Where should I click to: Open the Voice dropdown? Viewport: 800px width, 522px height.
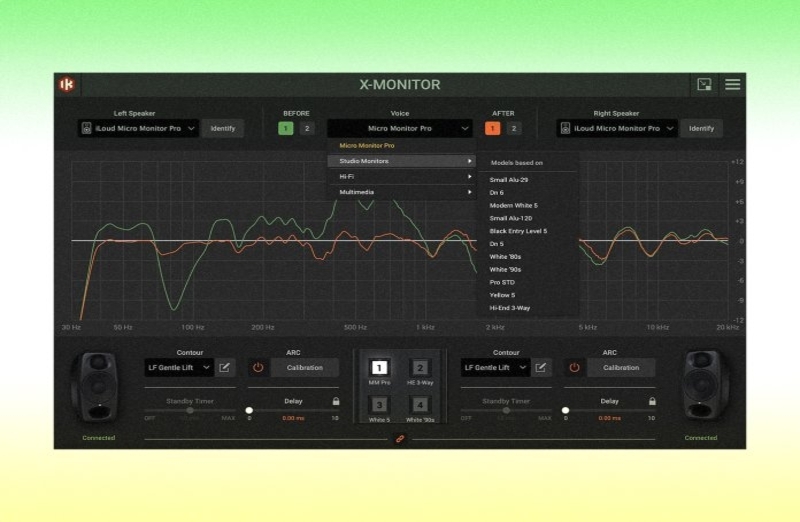click(399, 129)
